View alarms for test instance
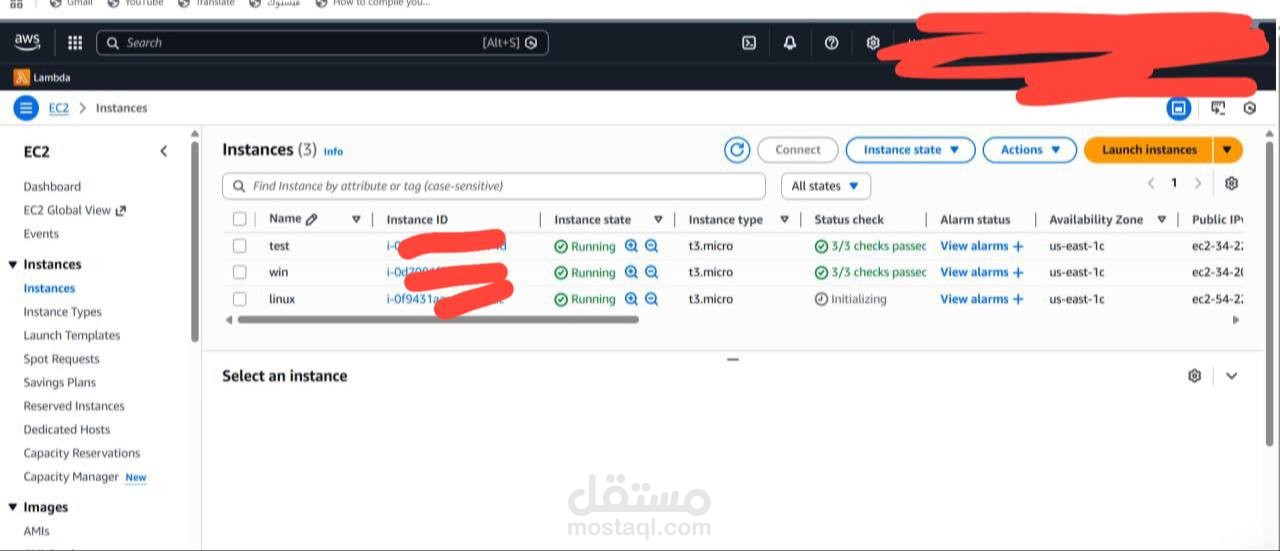Screen dimensions: 1280x551 [982, 245]
